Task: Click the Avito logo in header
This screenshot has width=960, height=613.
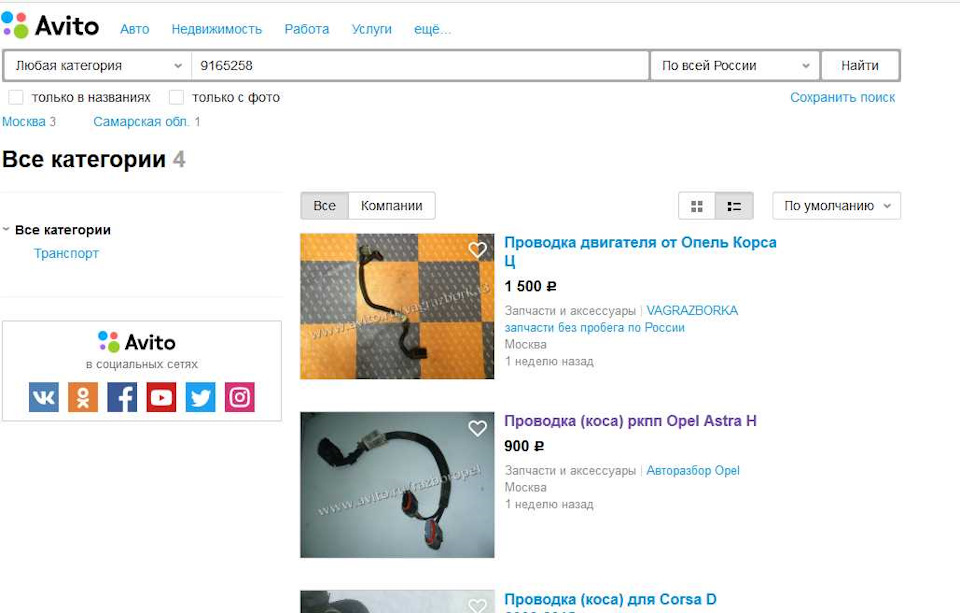Action: click(x=51, y=26)
